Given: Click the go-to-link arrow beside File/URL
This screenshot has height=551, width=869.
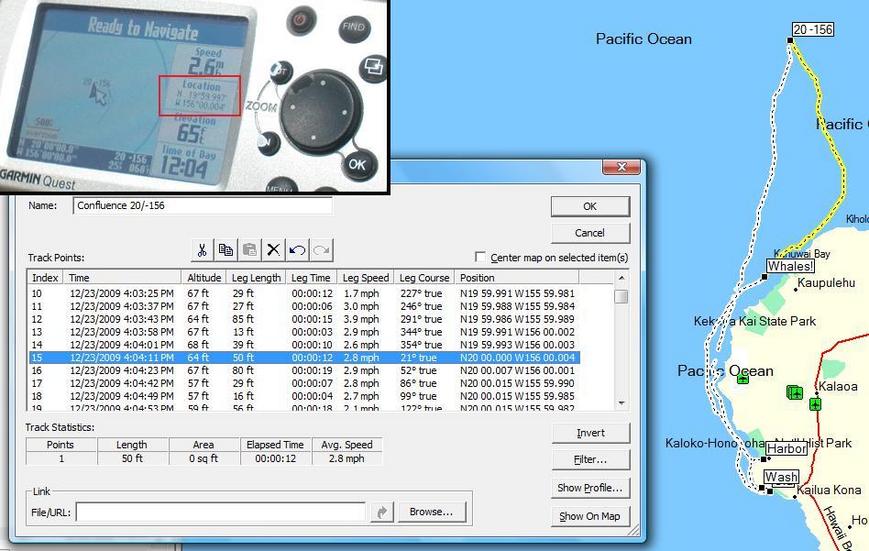Looking at the screenshot, I should [381, 512].
